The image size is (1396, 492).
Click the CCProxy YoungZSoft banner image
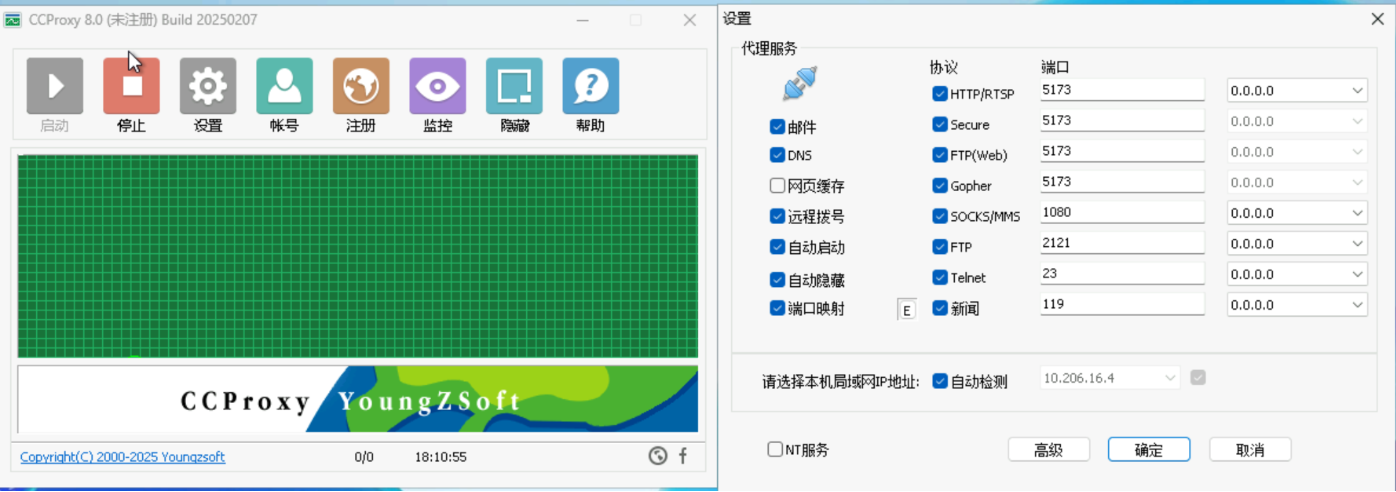358,399
